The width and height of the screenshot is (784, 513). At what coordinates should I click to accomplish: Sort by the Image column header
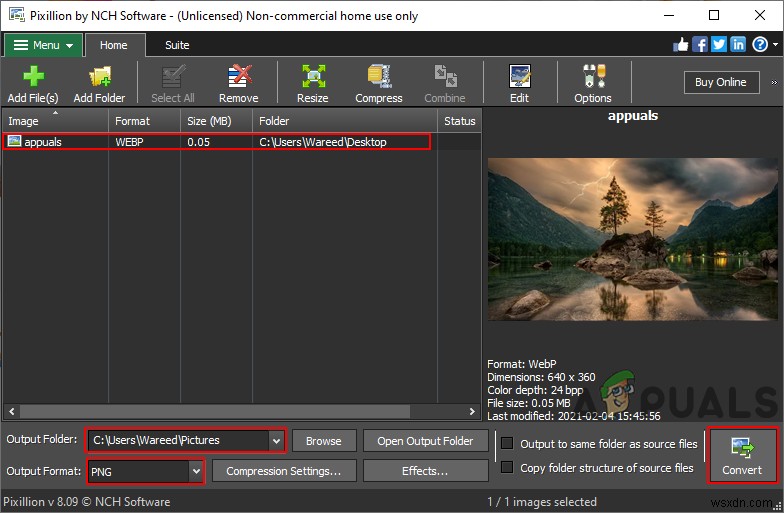click(x=55, y=121)
